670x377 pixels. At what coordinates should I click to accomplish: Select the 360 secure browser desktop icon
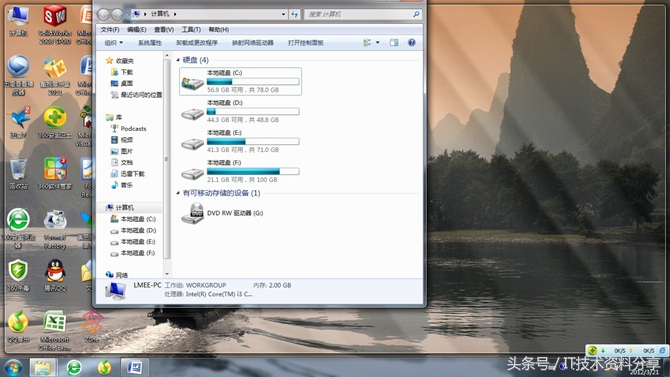pyautogui.click(x=18, y=229)
